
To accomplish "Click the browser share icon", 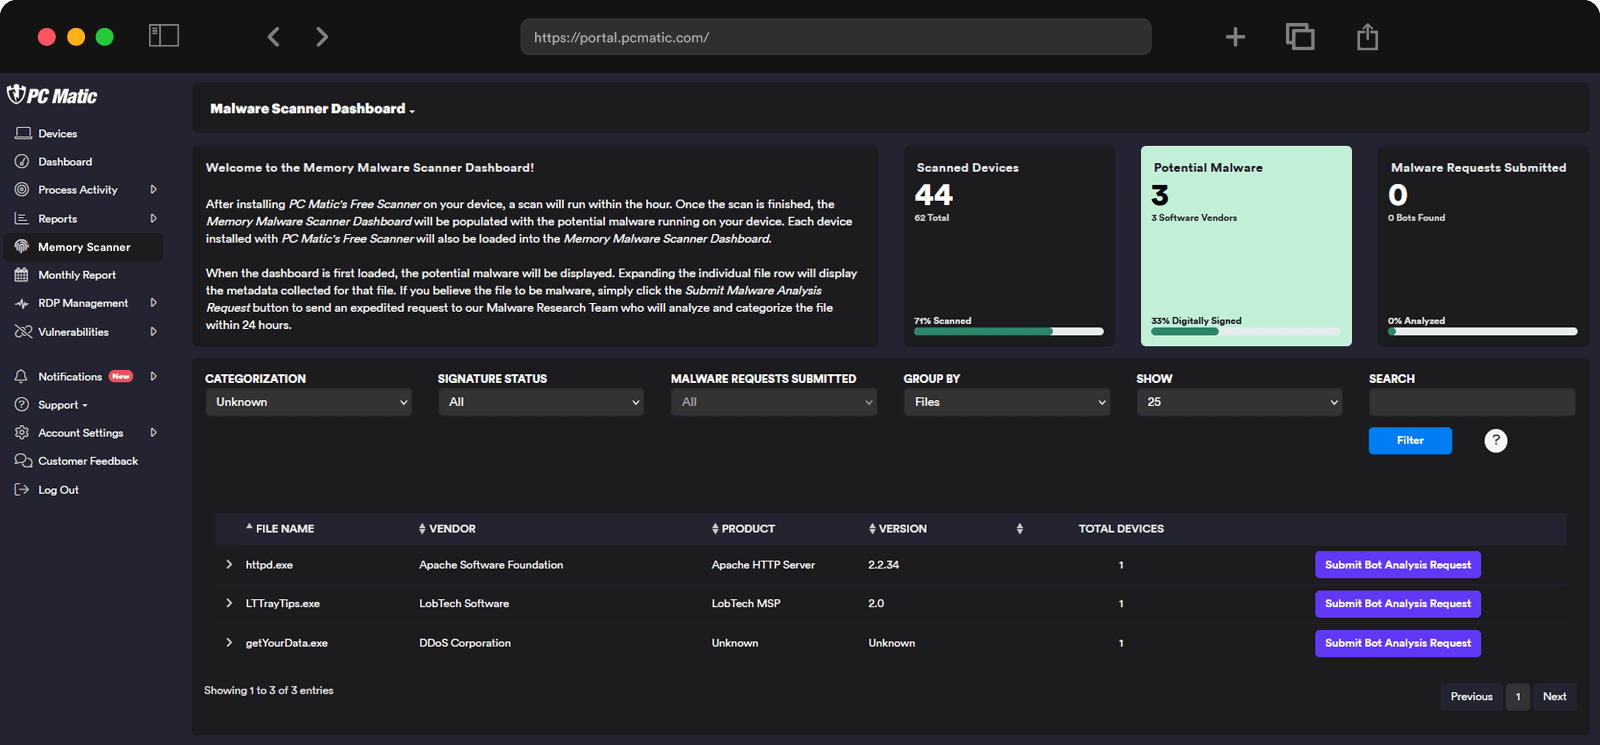I will coord(1367,37).
